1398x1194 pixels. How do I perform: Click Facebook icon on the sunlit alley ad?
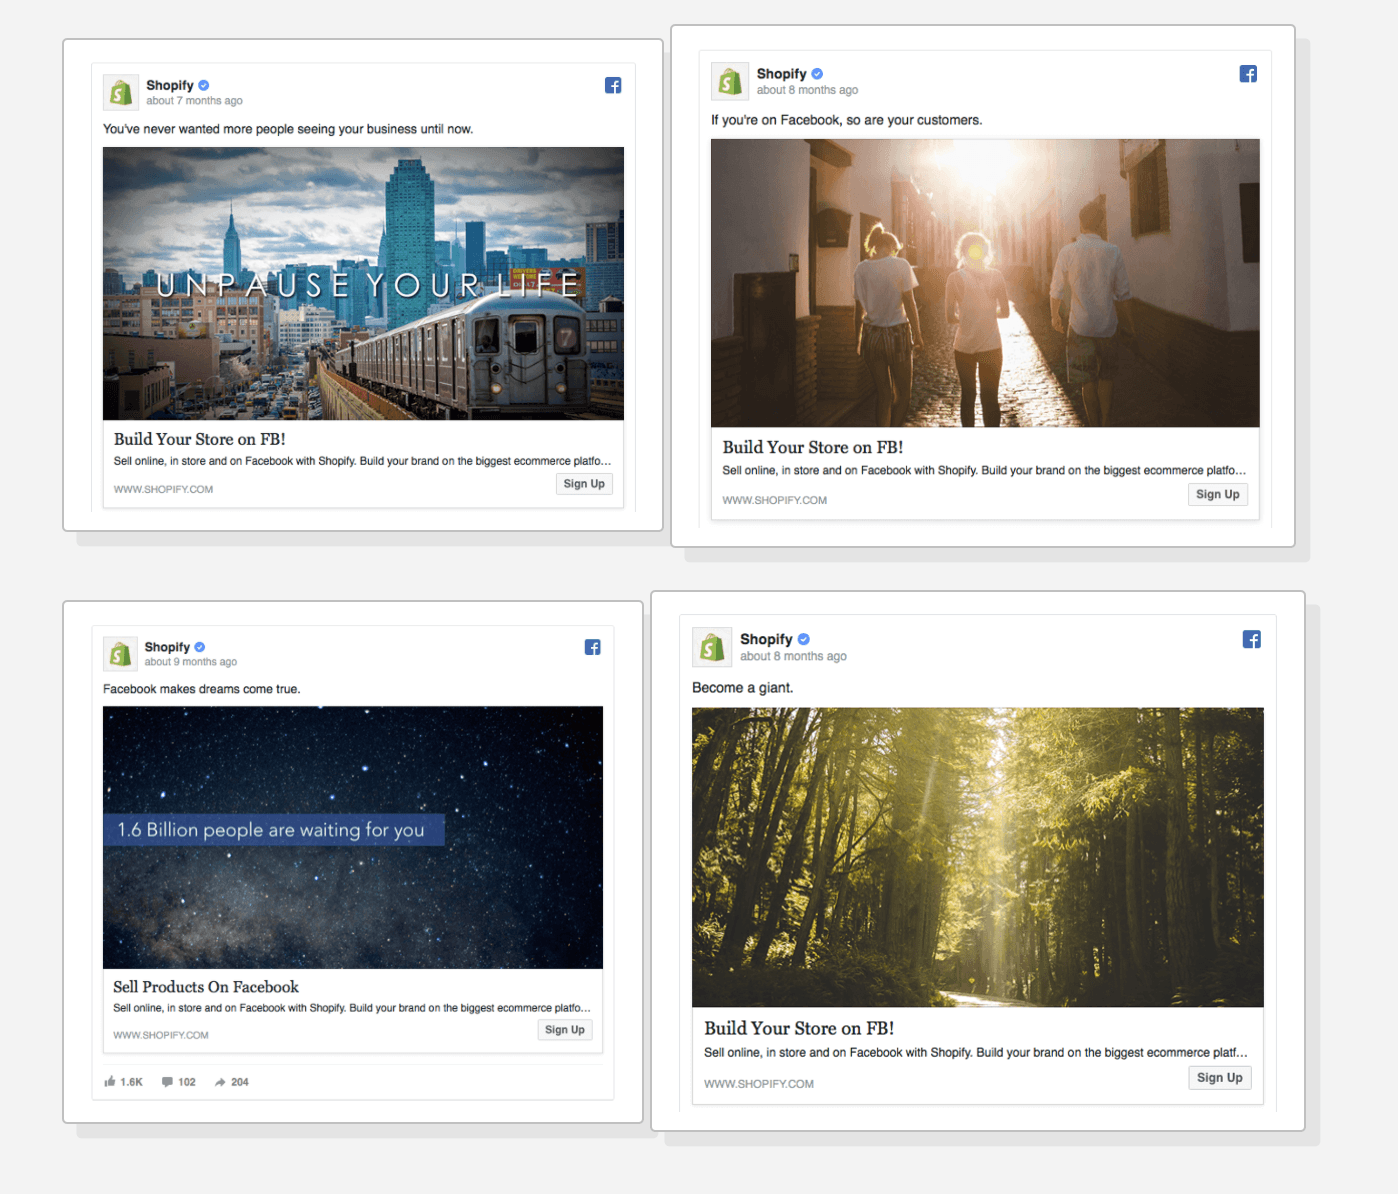tap(1248, 74)
